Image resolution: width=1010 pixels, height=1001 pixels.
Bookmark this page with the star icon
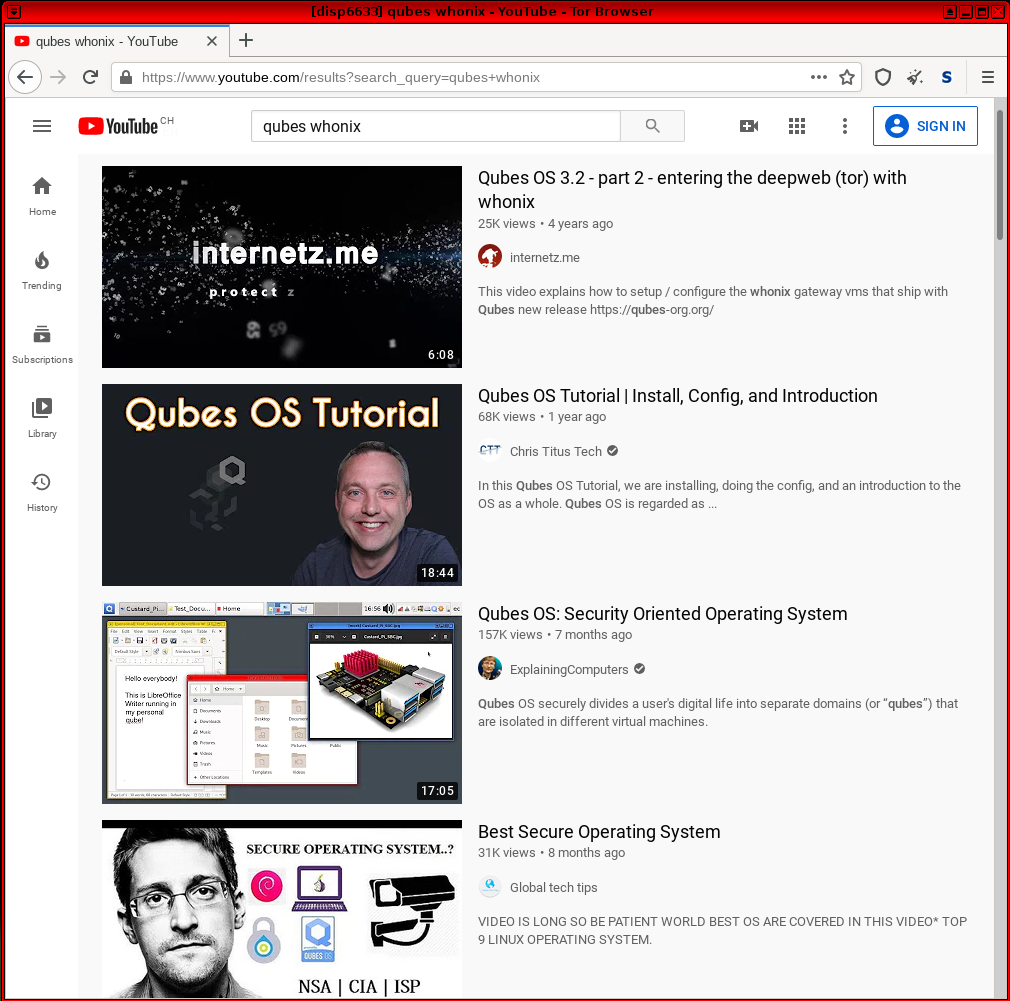click(x=847, y=77)
